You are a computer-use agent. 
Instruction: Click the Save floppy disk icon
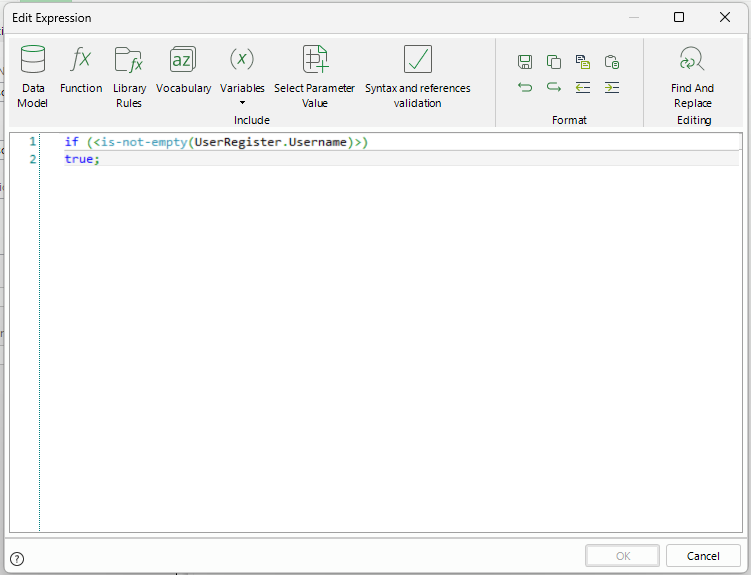[525, 62]
